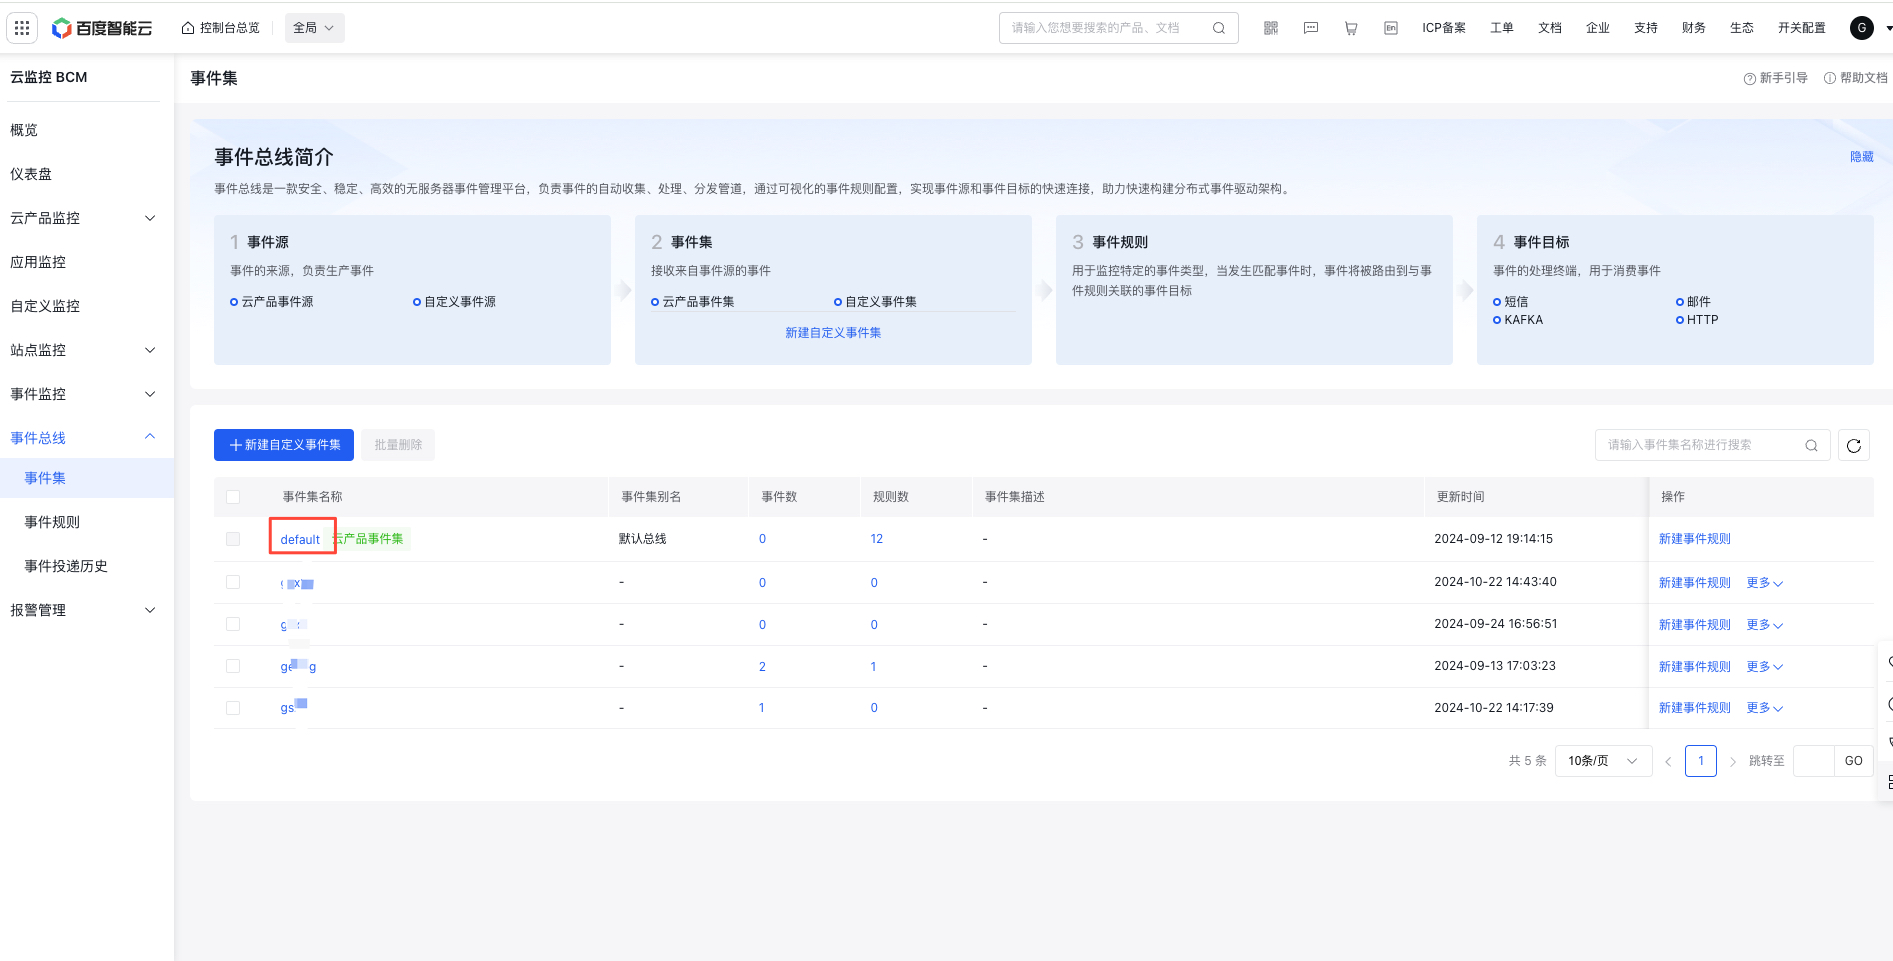Click the GO jump button
The image size is (1893, 961).
pos(1854,761)
